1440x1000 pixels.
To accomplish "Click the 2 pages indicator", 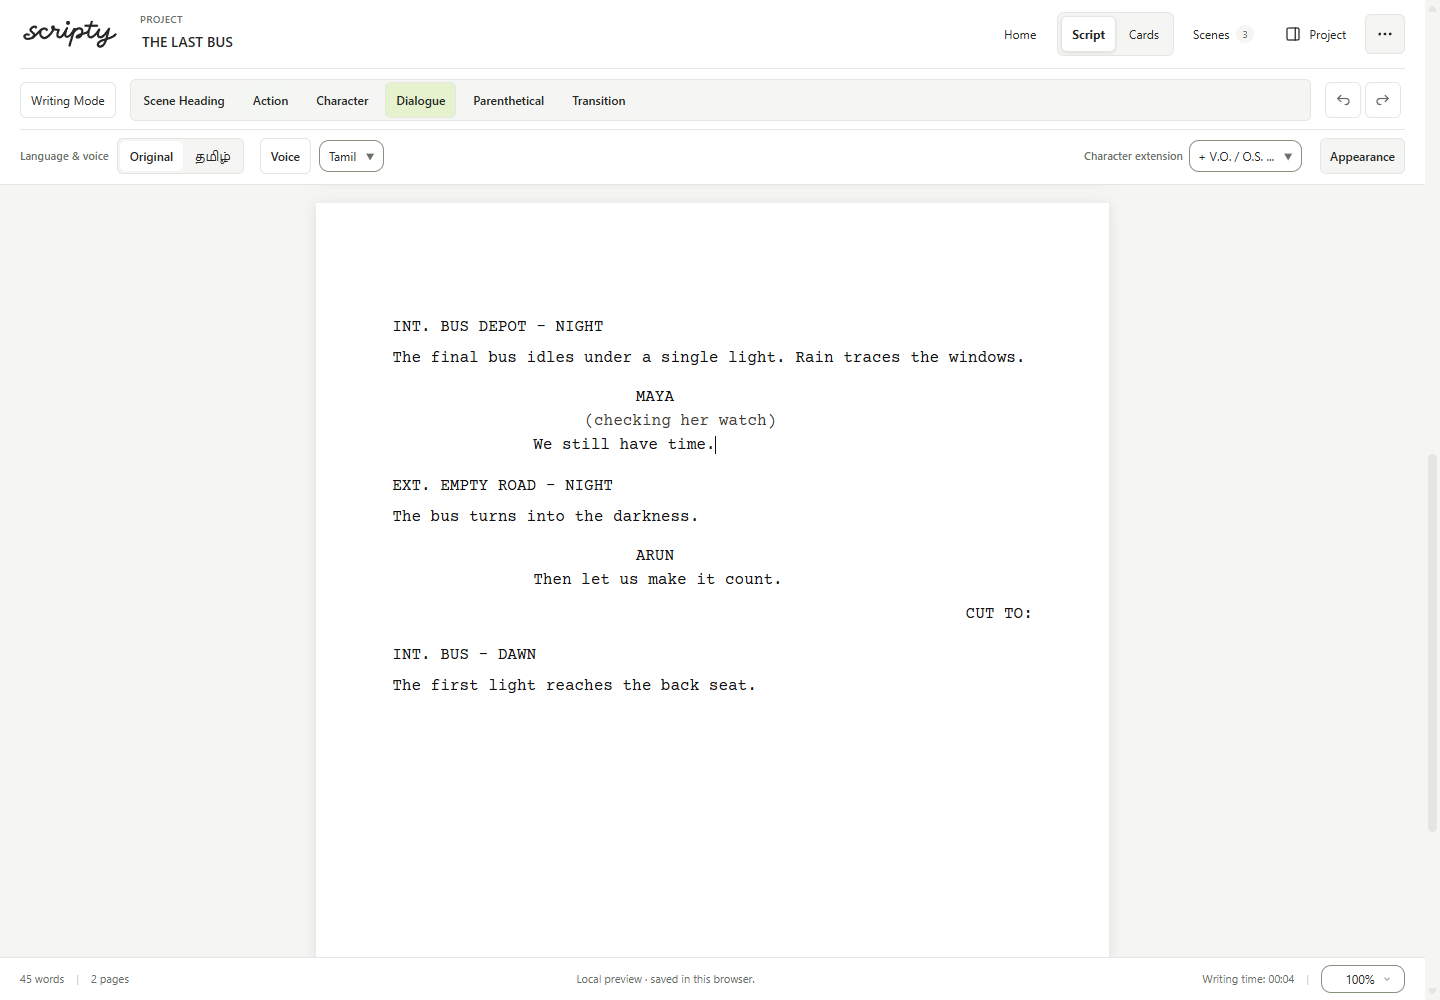I will tap(110, 979).
